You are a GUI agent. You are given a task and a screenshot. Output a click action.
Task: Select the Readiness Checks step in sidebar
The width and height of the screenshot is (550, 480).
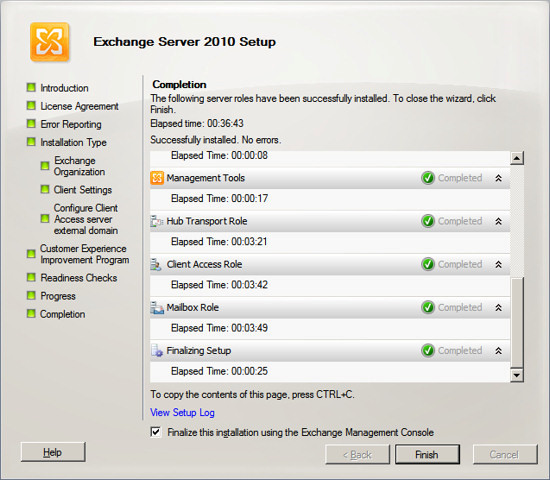point(79,278)
